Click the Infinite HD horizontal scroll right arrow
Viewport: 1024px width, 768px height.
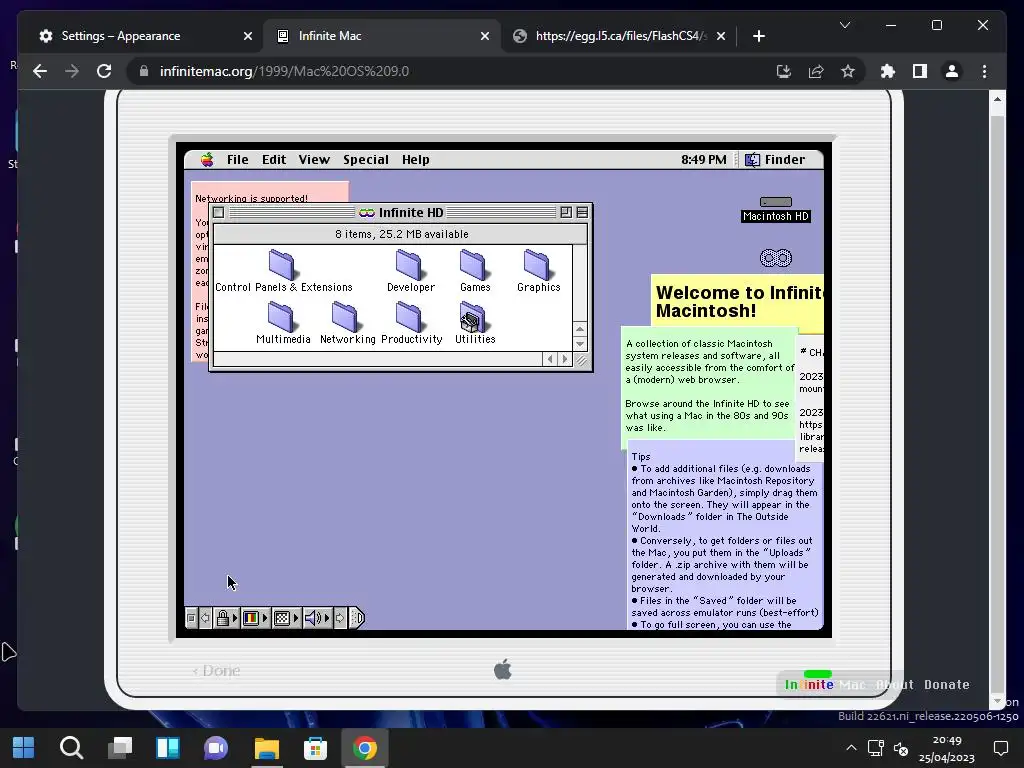tap(565, 359)
